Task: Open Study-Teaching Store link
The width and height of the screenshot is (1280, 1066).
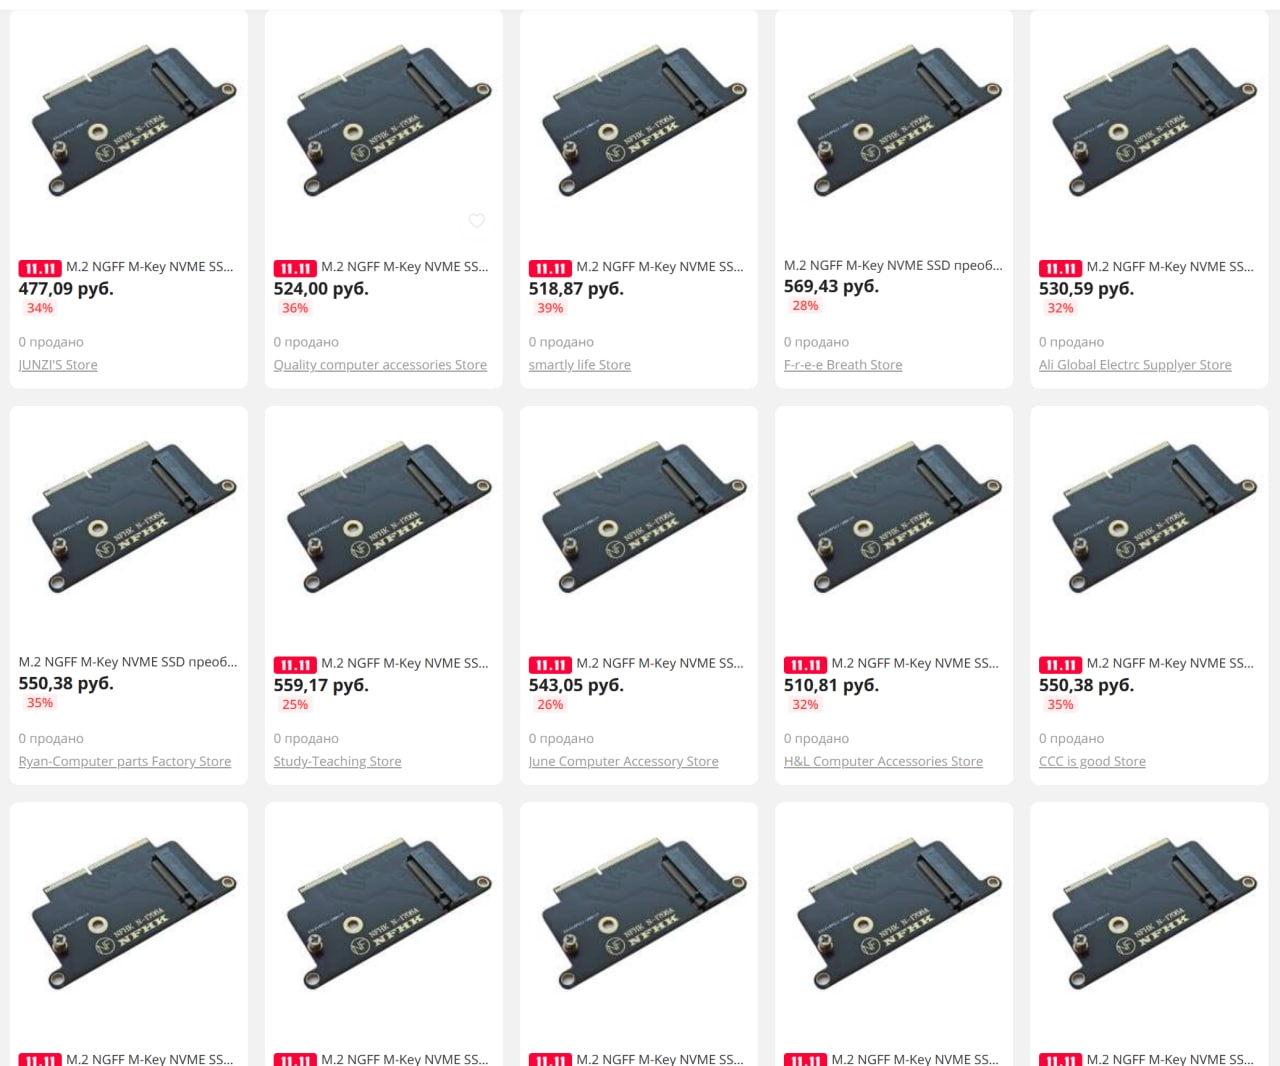Action: point(337,761)
